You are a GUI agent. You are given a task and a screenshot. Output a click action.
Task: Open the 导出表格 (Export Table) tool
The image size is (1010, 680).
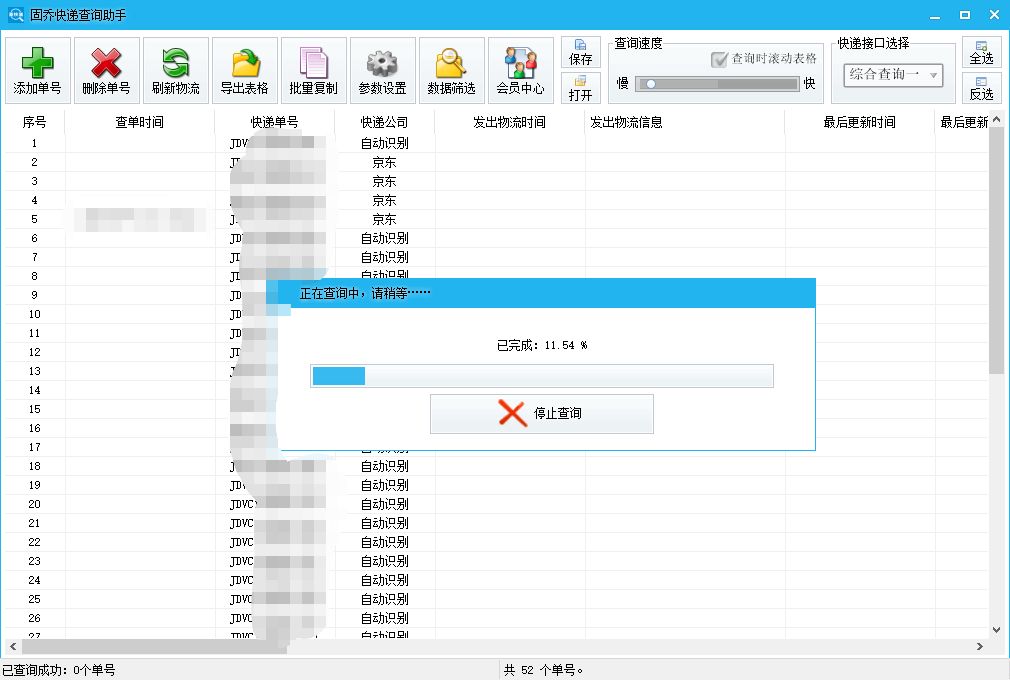pos(244,68)
